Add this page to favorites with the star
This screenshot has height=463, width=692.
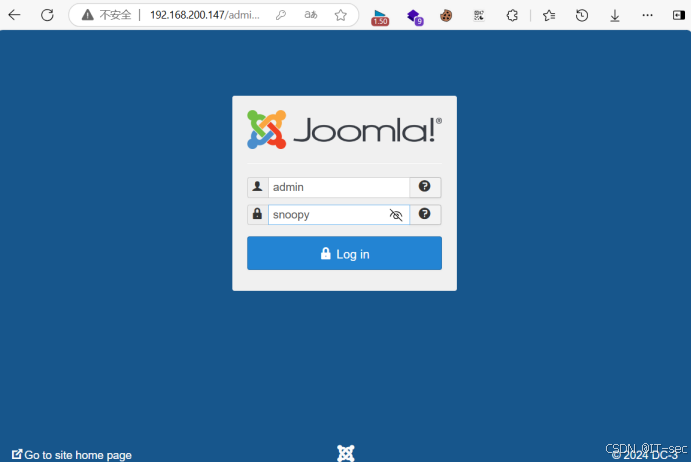[340, 15]
